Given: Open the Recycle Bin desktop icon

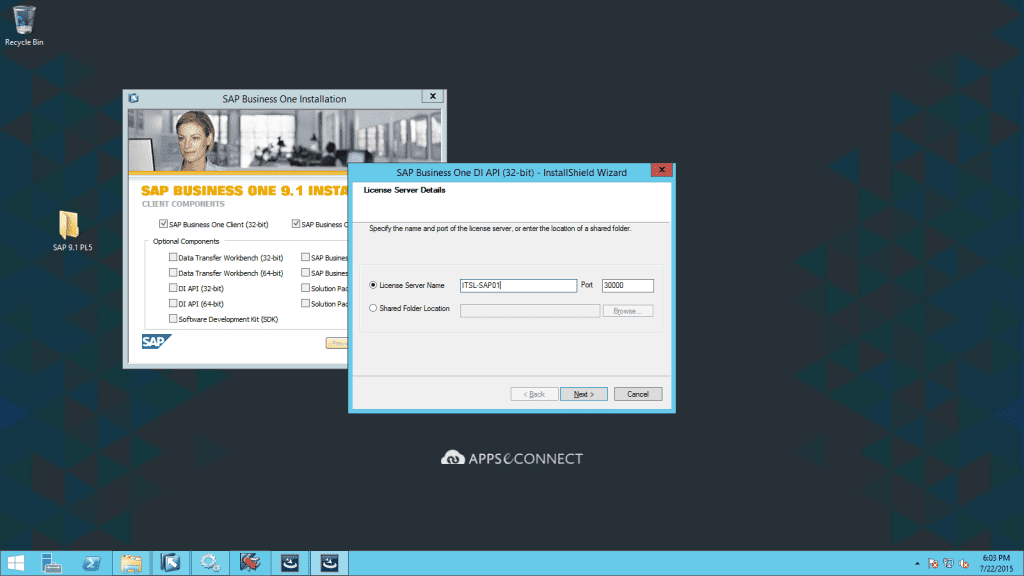Looking at the screenshot, I should [x=24, y=20].
